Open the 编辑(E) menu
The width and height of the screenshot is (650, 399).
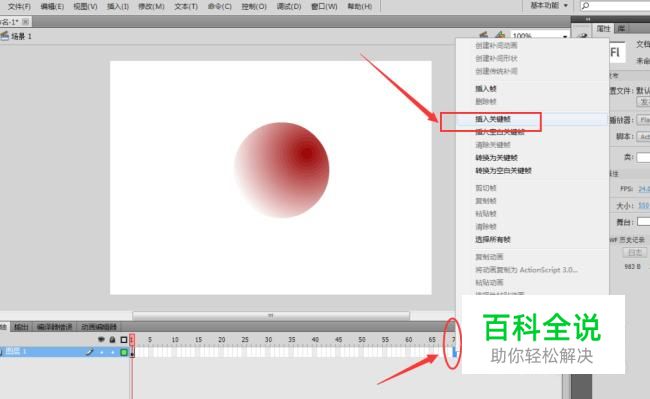click(52, 7)
